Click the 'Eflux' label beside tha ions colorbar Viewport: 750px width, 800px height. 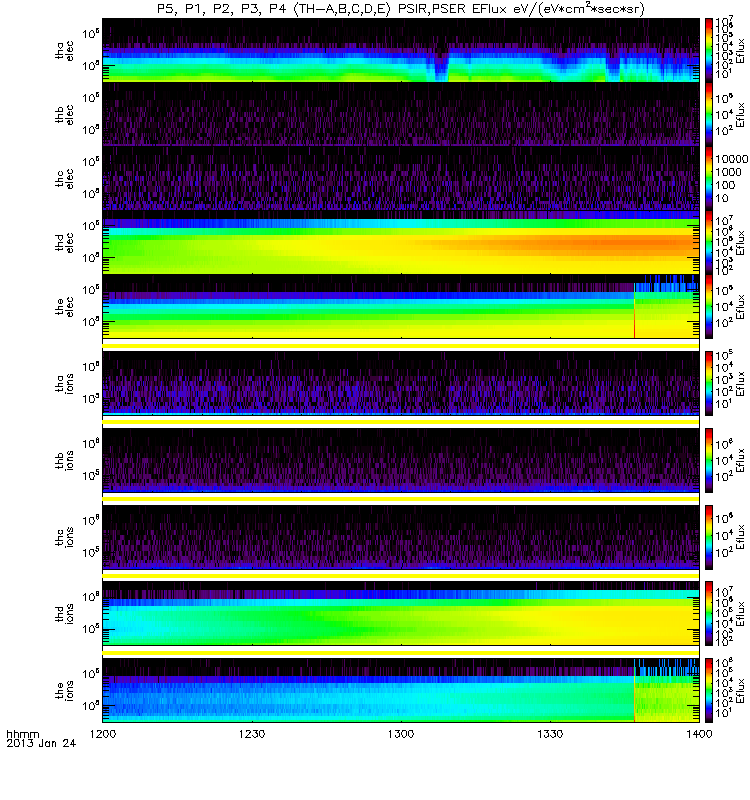pos(740,383)
